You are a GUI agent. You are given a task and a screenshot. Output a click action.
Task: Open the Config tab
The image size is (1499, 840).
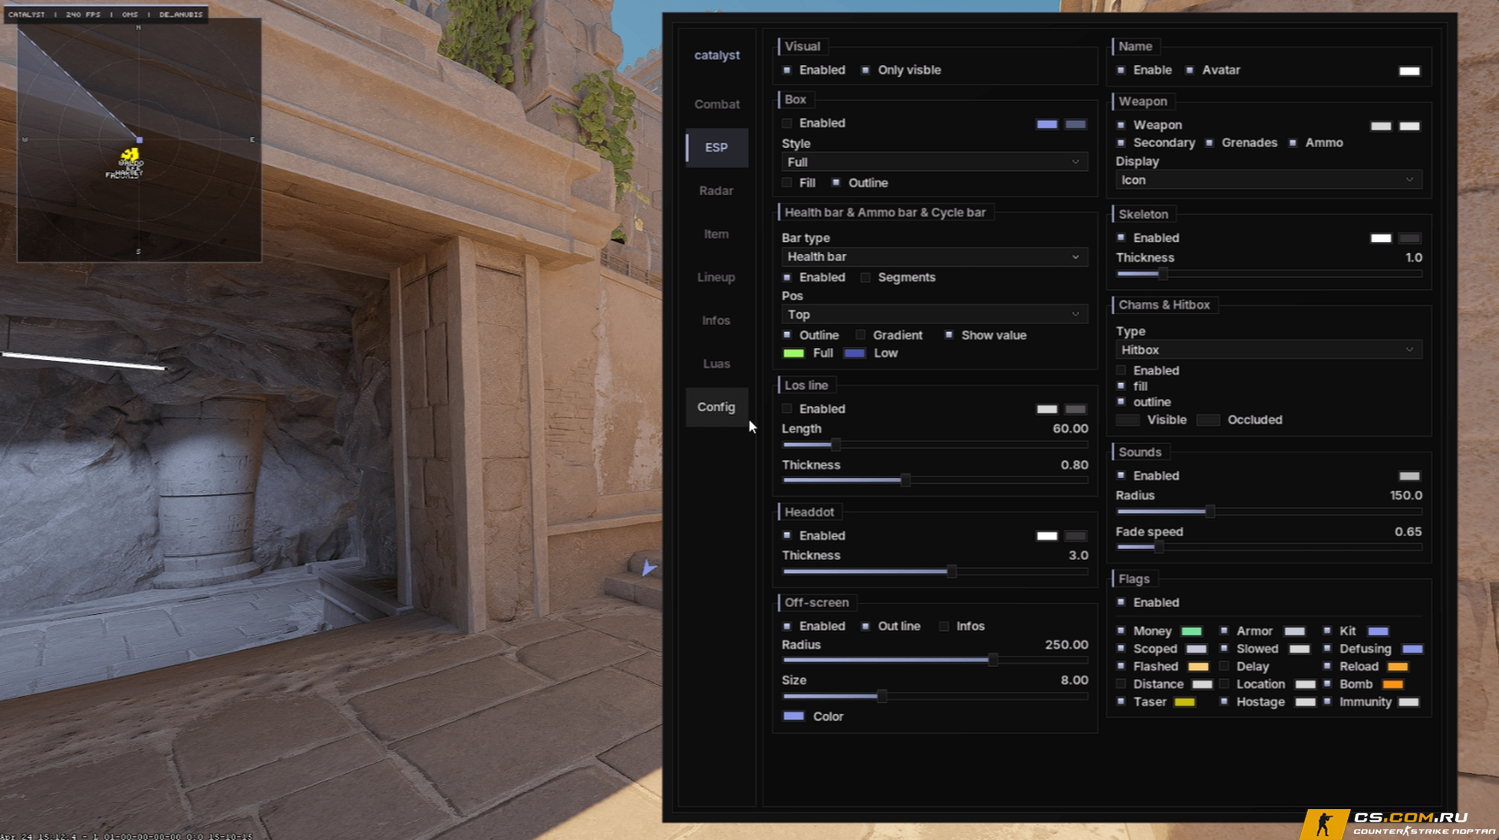(x=716, y=407)
